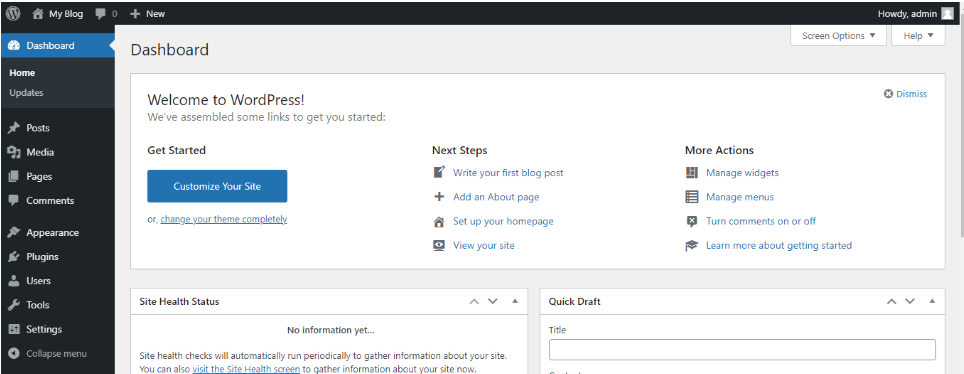Click Set up your homepage link
Viewport: 964px width, 374px height.
[503, 221]
